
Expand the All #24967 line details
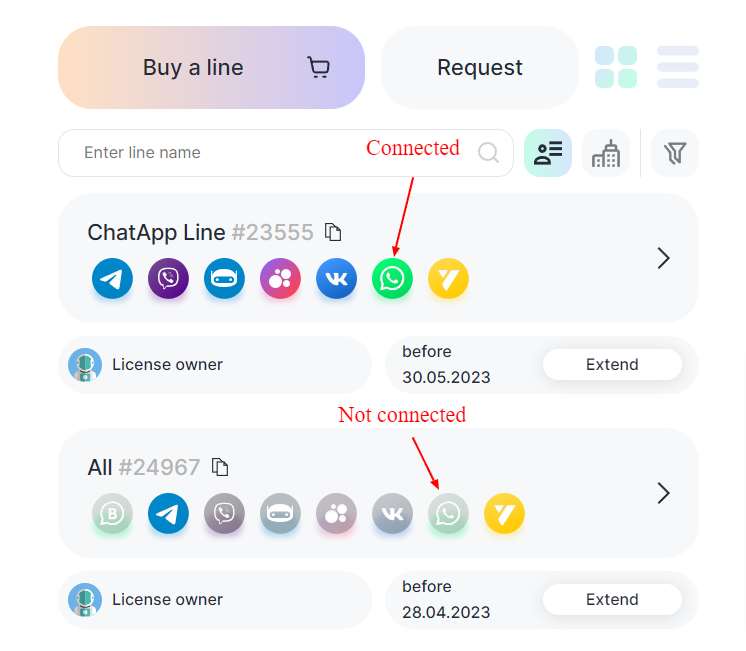pyautogui.click(x=663, y=493)
